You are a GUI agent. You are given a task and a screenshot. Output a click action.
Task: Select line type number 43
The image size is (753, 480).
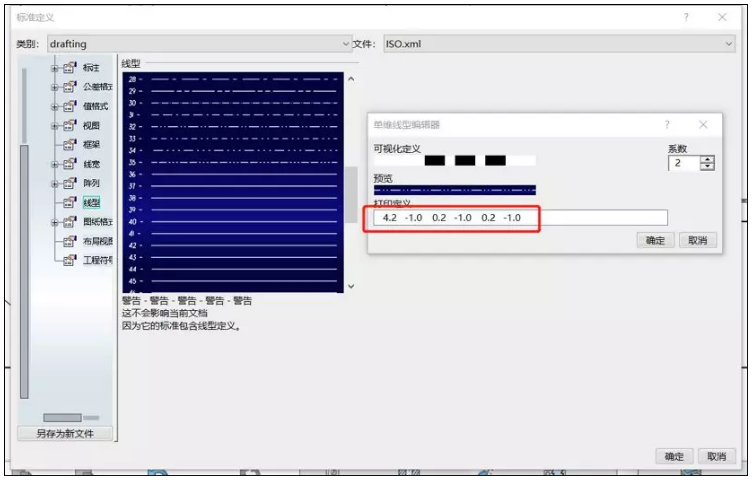pos(233,257)
